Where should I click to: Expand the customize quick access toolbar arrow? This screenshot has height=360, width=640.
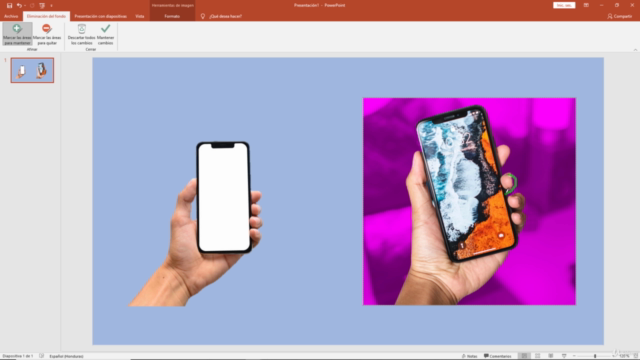[x=51, y=6]
